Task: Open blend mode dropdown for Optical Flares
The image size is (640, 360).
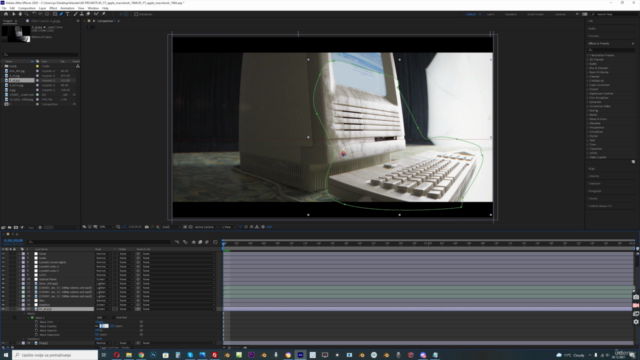Action: point(103,279)
